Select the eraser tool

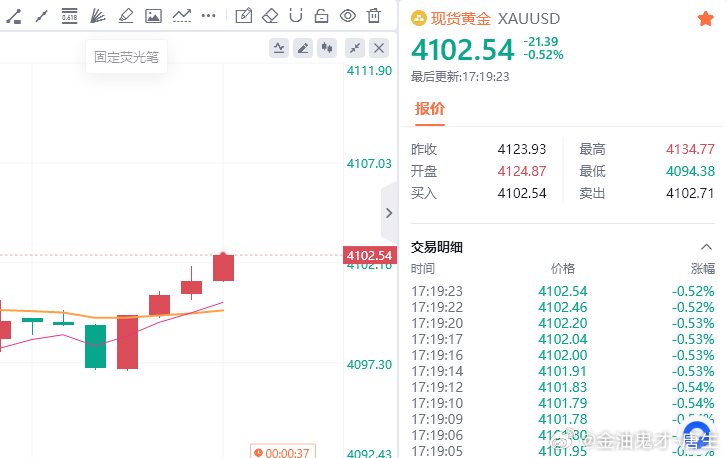coord(270,16)
